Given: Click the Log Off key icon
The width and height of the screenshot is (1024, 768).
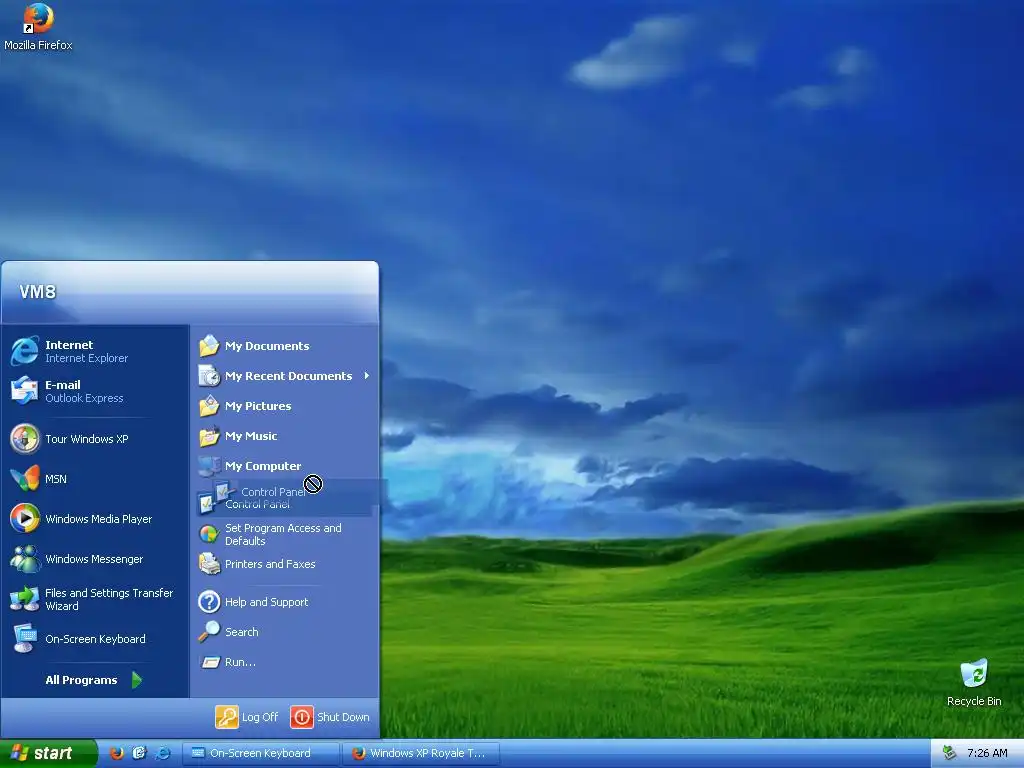Looking at the screenshot, I should point(227,717).
